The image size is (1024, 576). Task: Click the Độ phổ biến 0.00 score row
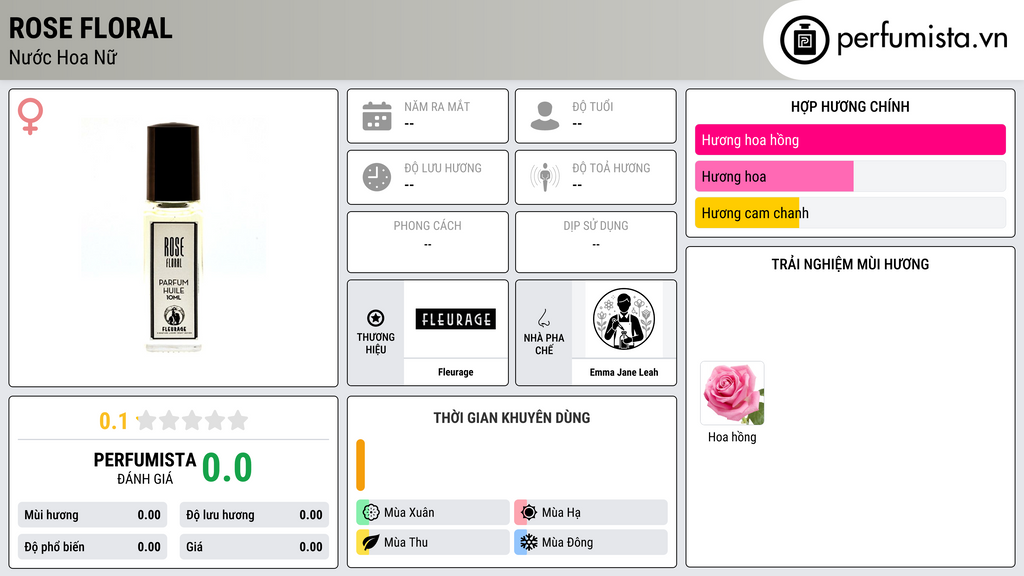coord(92,547)
